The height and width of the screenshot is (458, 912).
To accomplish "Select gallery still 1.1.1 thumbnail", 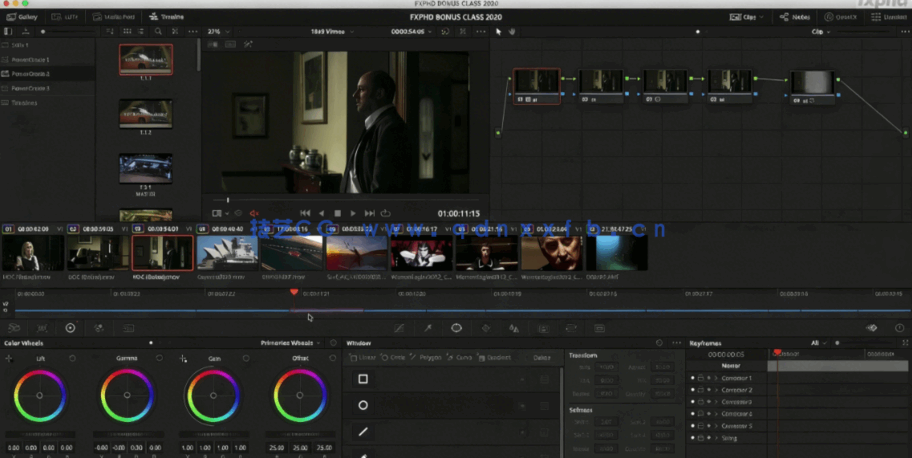I will coord(145,59).
